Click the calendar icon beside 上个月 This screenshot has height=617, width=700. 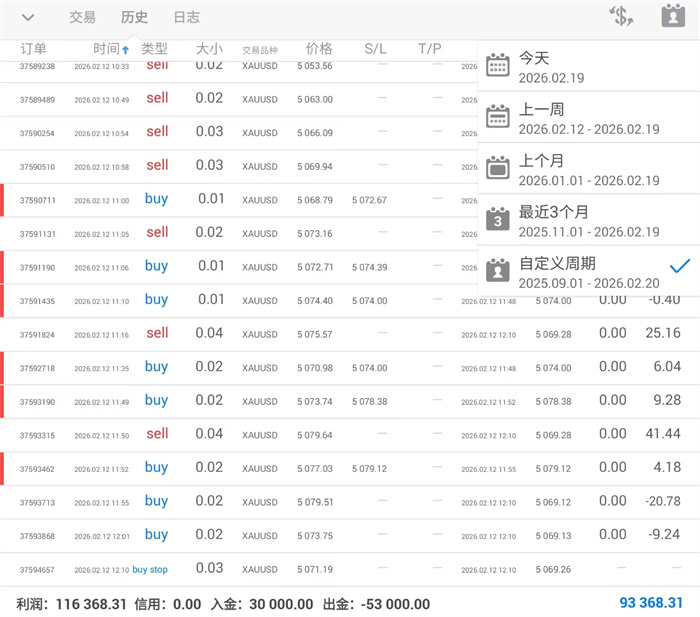pyautogui.click(x=498, y=168)
